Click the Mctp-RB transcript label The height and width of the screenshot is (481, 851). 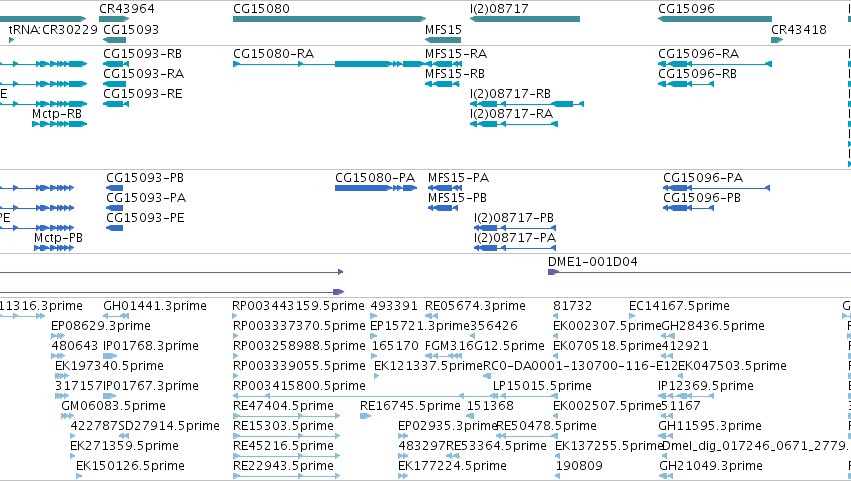click(x=56, y=113)
